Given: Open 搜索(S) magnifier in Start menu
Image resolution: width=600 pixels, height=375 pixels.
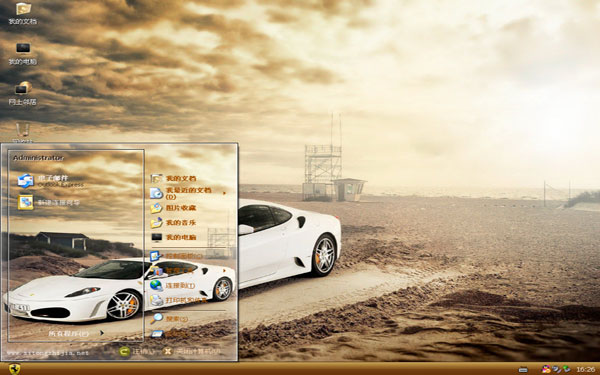Looking at the screenshot, I should 169,318.
